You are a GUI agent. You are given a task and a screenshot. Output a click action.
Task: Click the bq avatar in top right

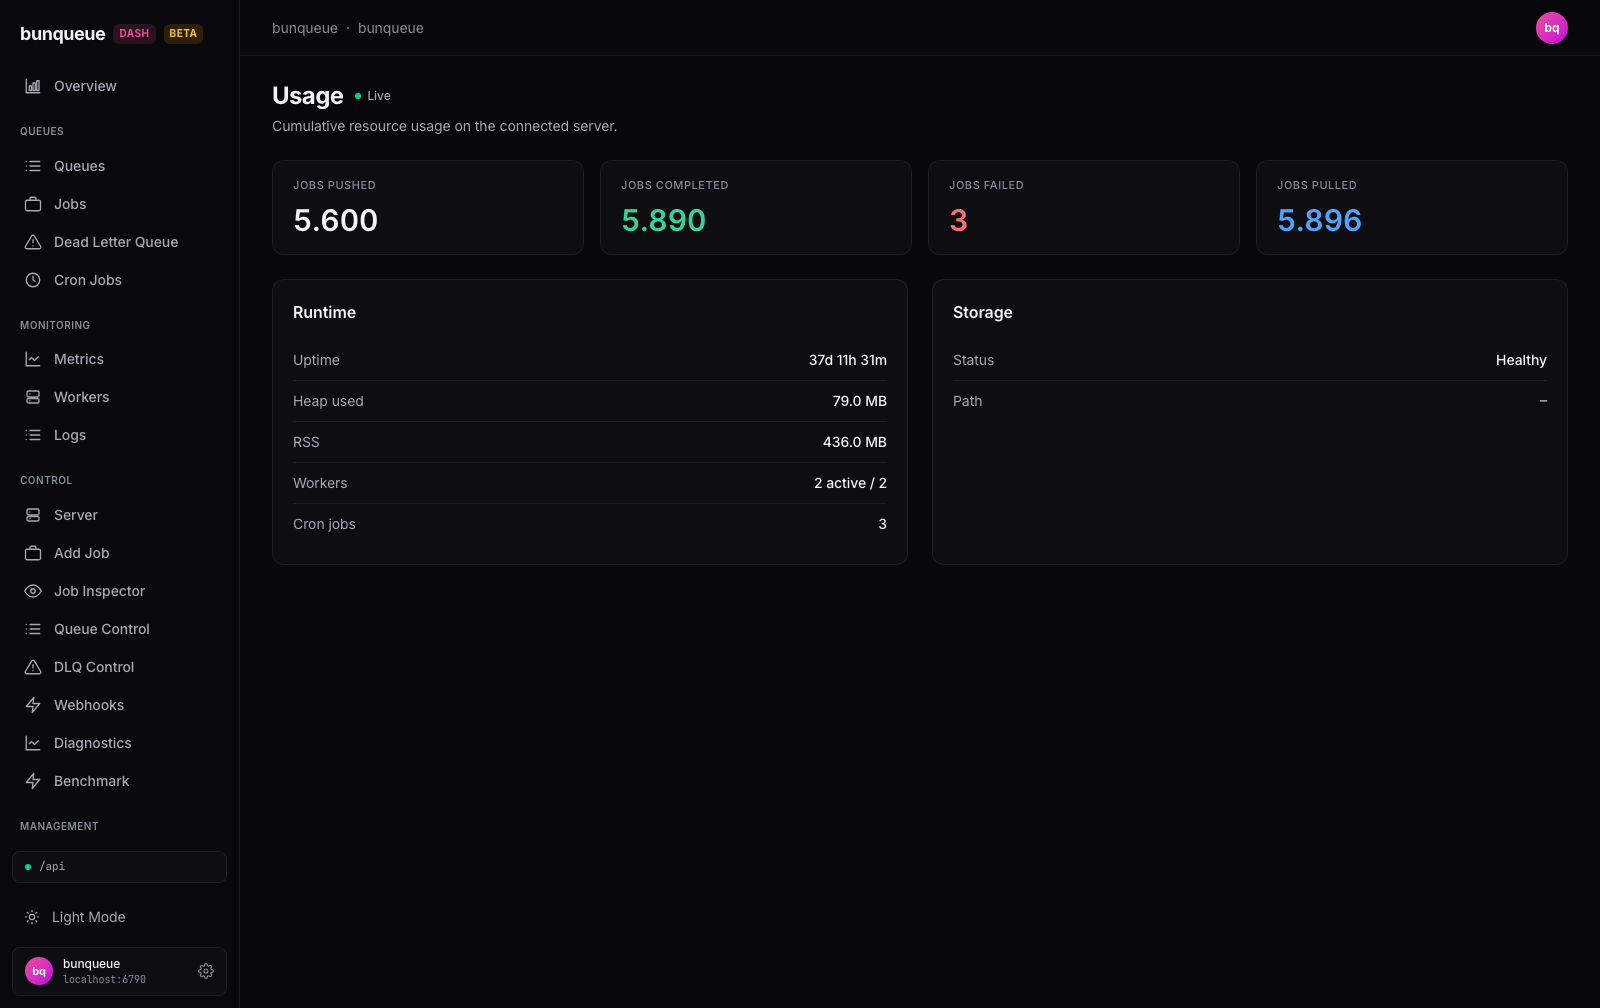[1552, 28]
